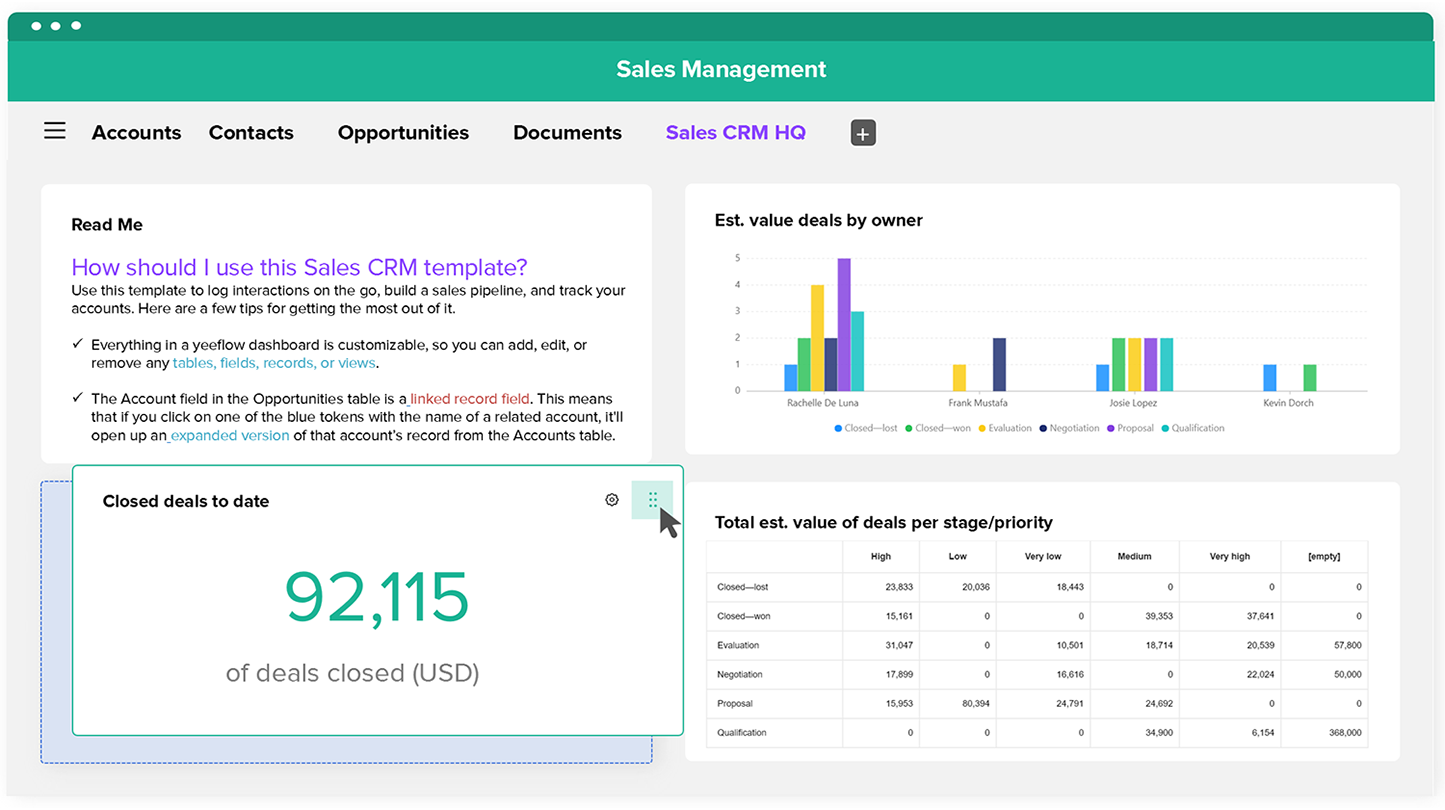Click the 'Low' column header
The height and width of the screenshot is (810, 1445).
[x=958, y=556]
